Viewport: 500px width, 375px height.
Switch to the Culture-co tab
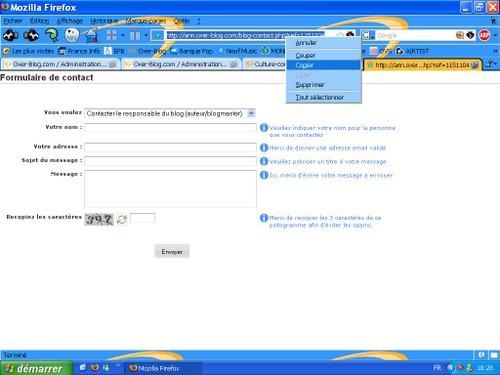click(265, 64)
